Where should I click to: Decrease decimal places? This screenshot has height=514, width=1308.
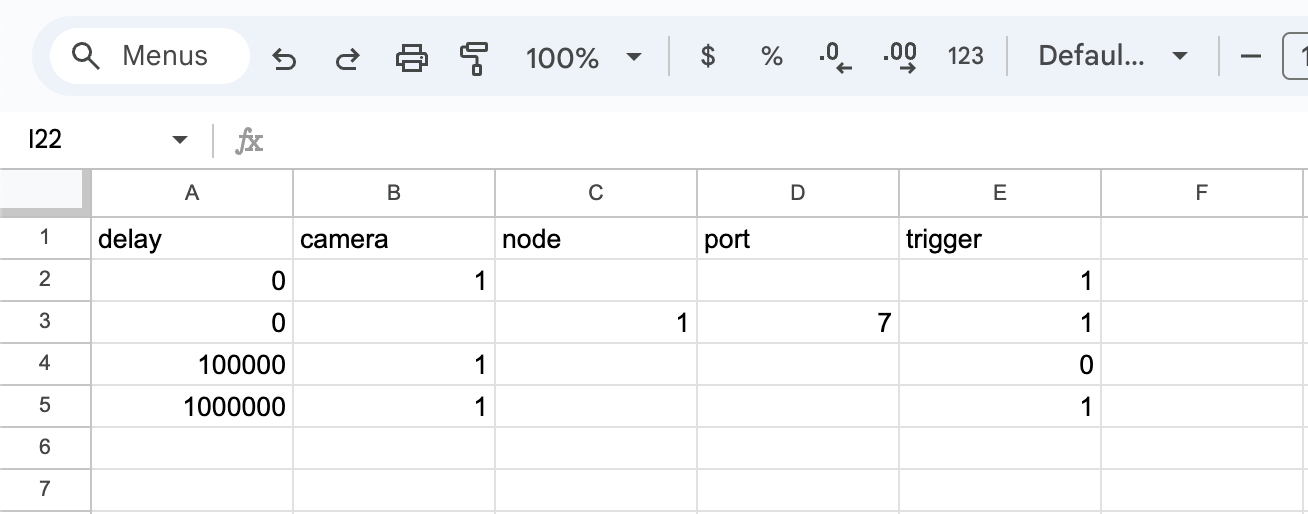(x=834, y=58)
